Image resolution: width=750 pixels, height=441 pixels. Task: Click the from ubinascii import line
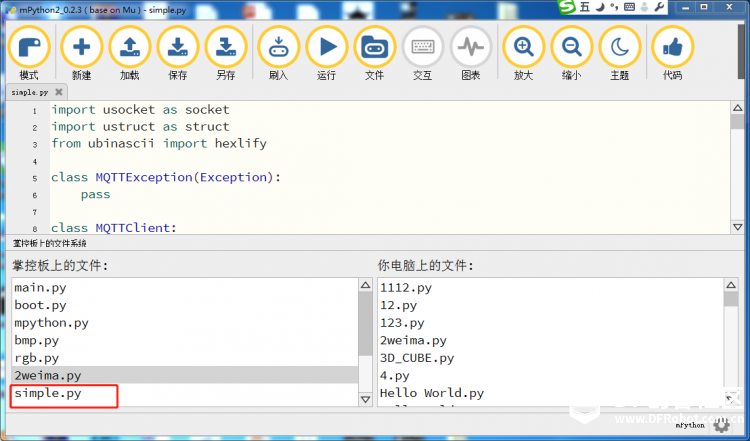(x=159, y=143)
